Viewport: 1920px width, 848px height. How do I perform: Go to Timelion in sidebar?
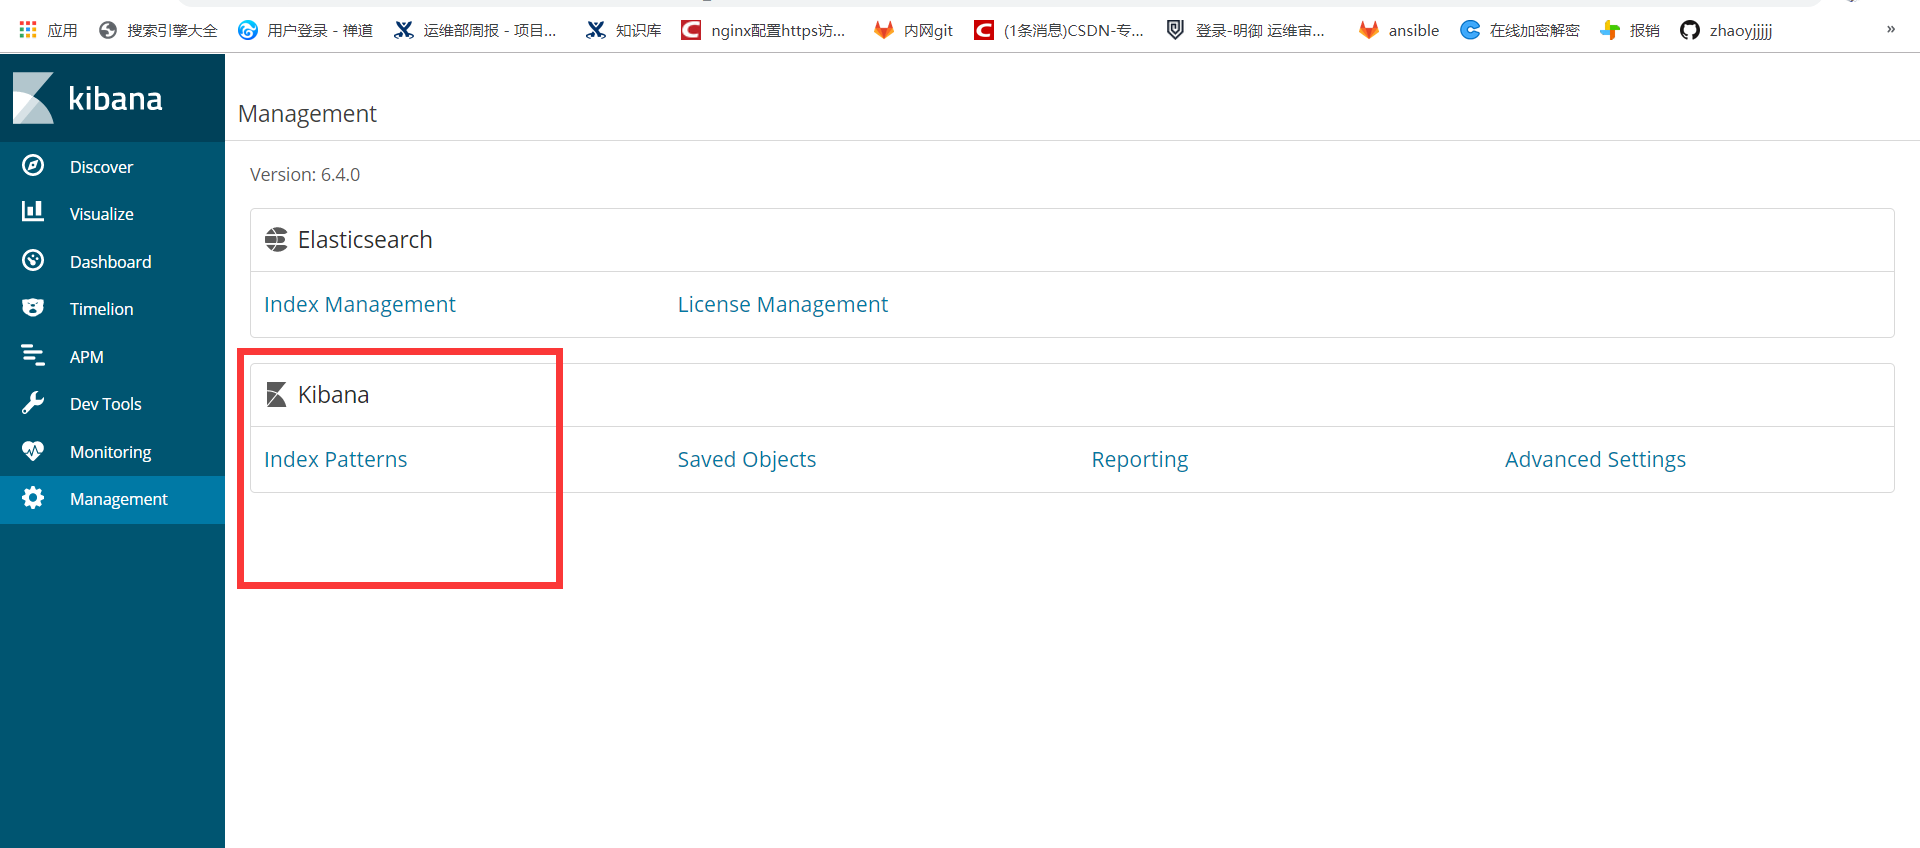tap(112, 308)
